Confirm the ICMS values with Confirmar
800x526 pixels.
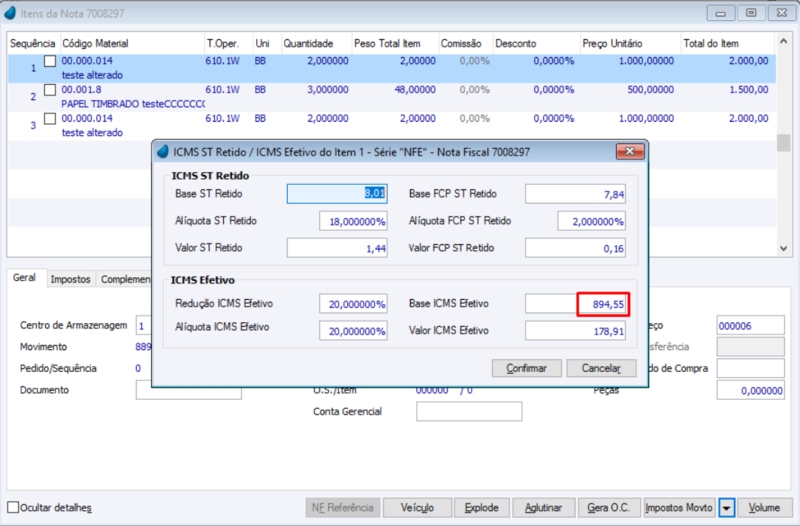[x=527, y=368]
